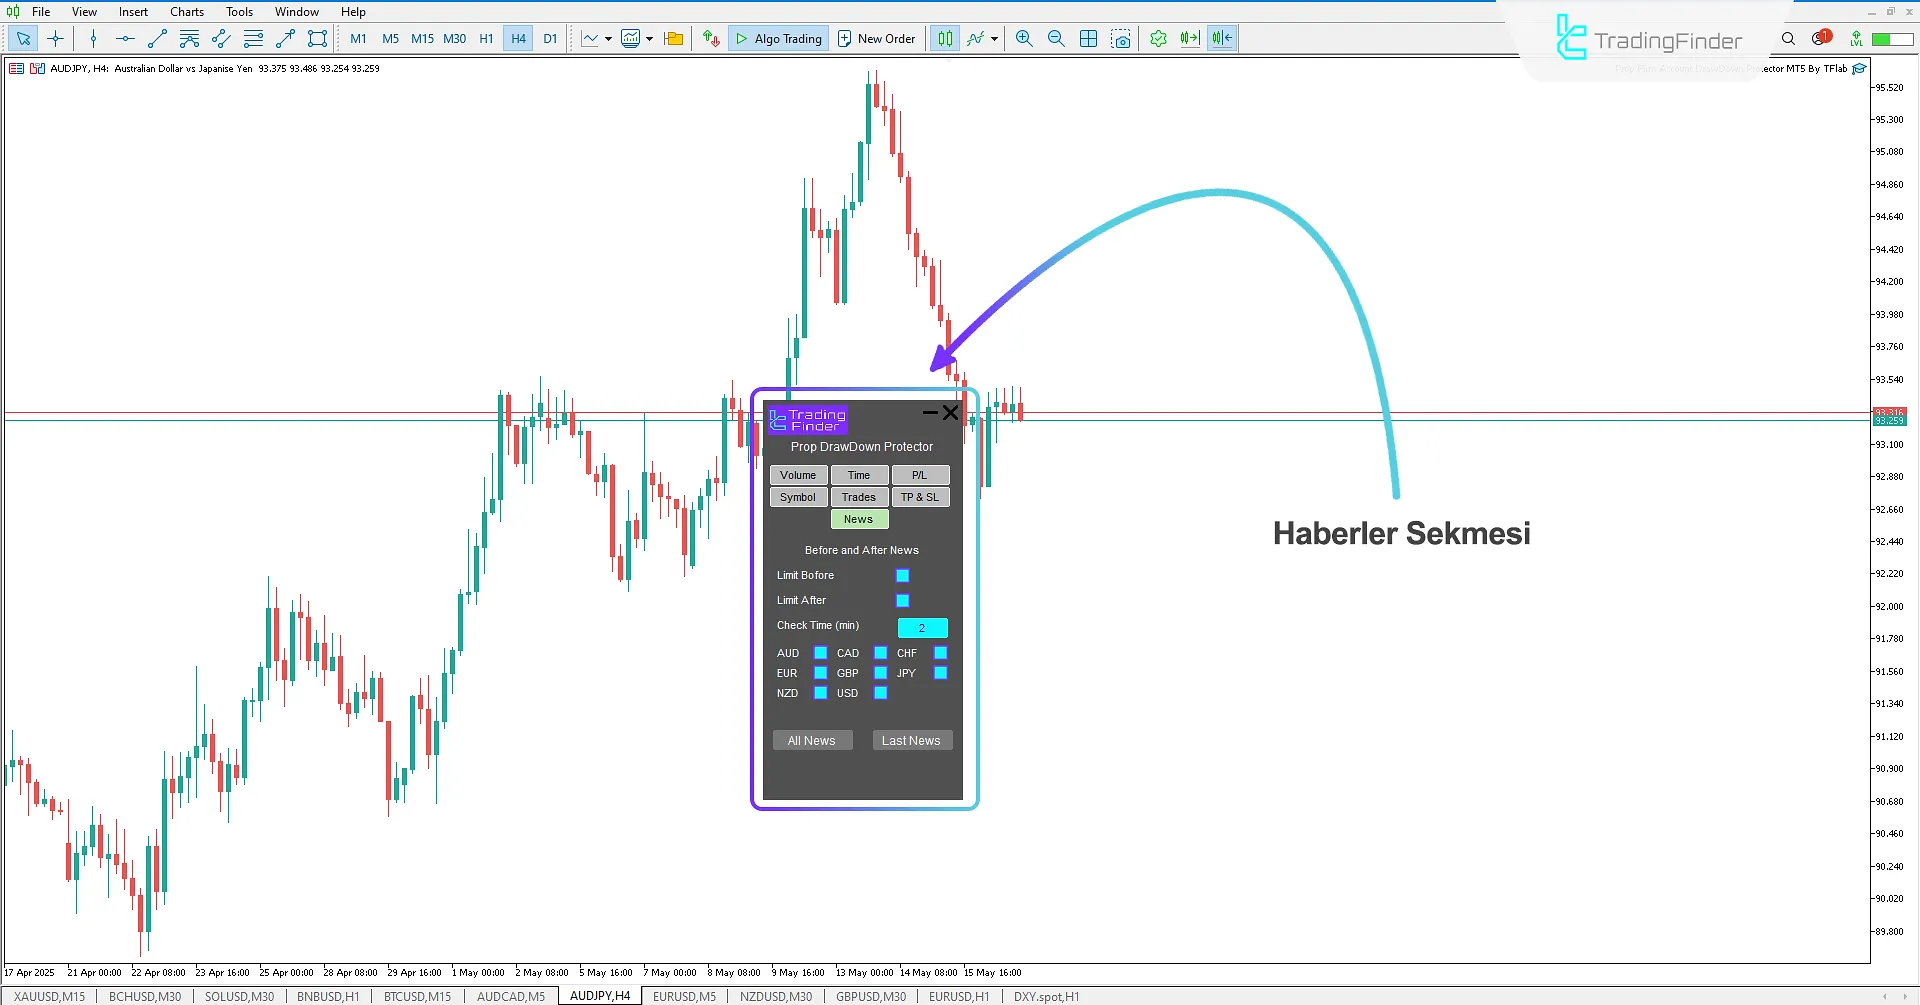Switch to the EURUSD,M5 chart tab
Image resolution: width=1920 pixels, height=1005 pixels.
(x=684, y=996)
